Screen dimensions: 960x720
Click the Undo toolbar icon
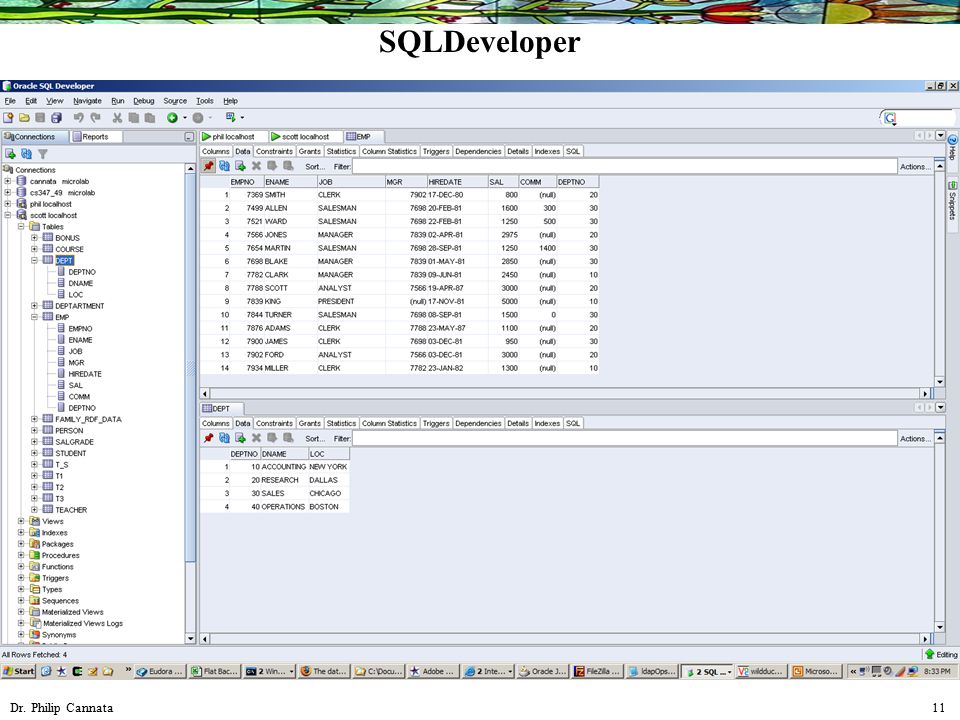click(x=78, y=118)
